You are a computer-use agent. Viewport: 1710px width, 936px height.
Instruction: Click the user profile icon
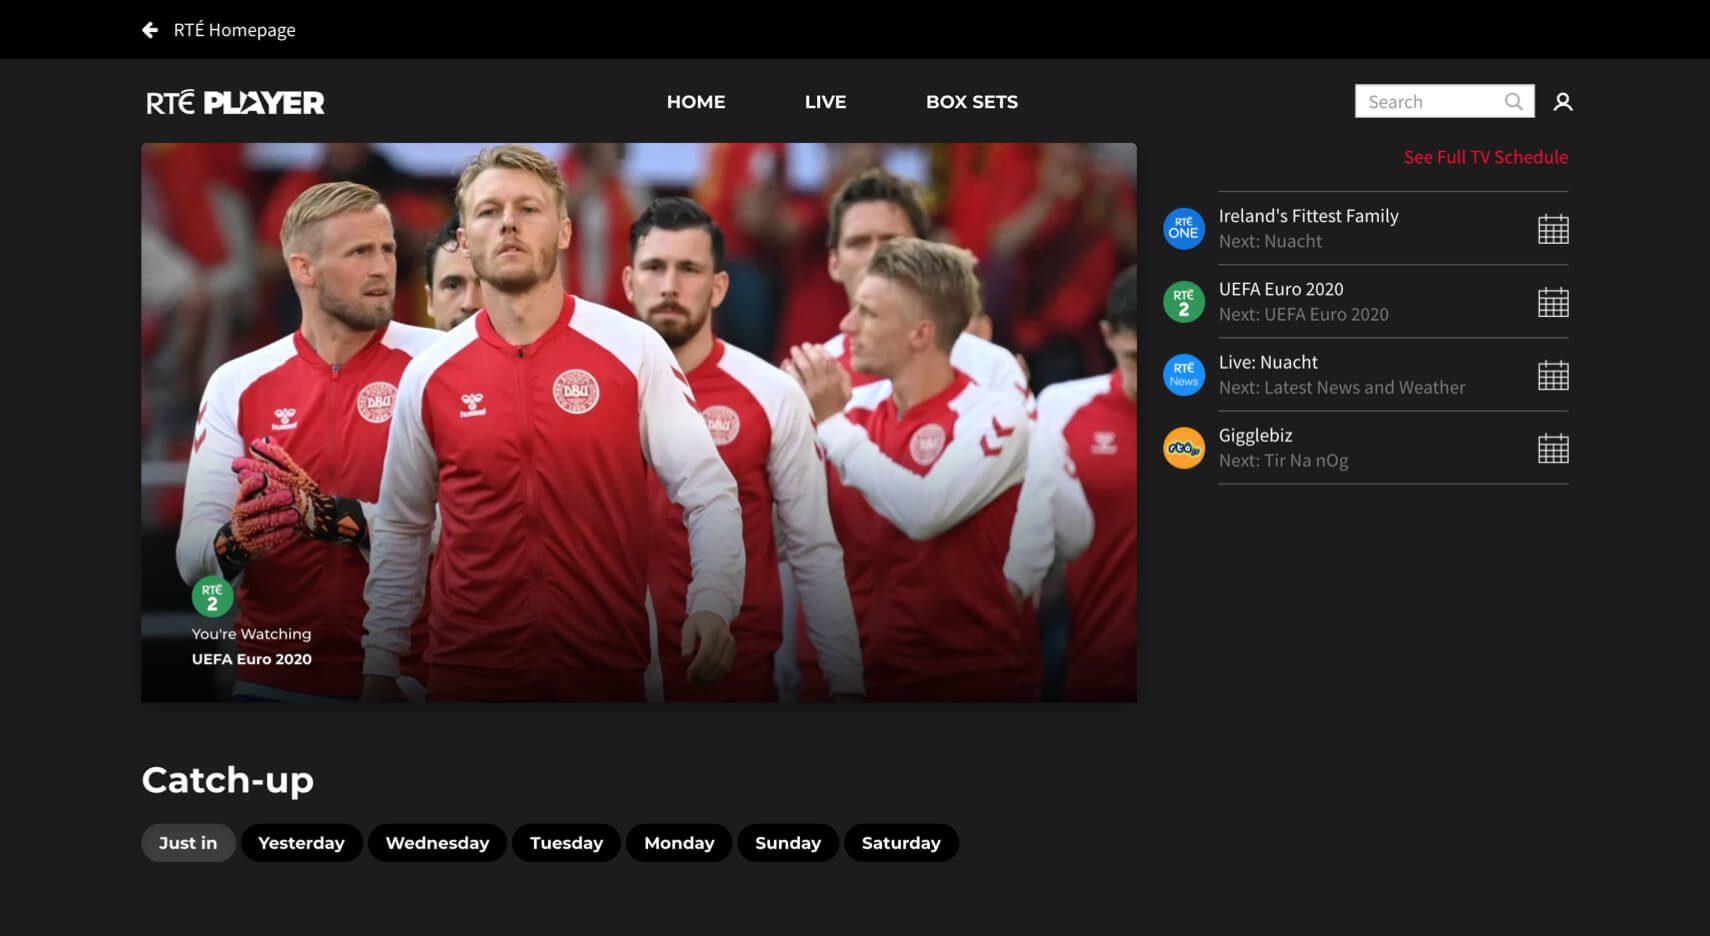1563,101
